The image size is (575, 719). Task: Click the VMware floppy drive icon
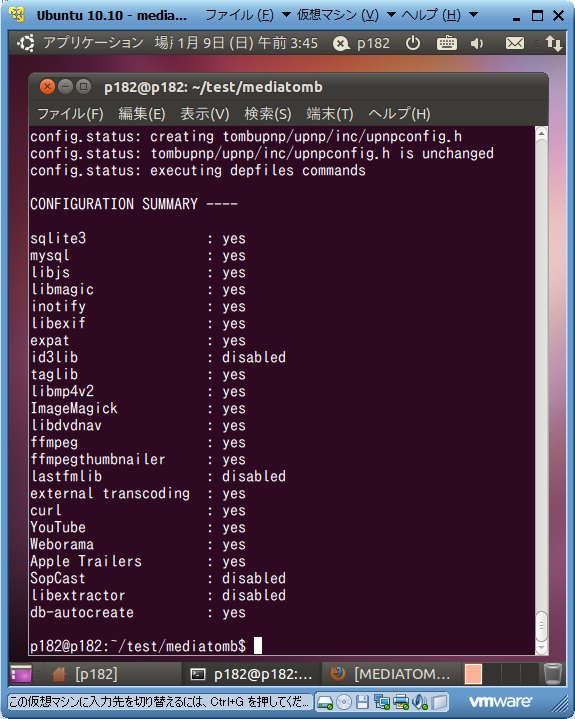(362, 702)
